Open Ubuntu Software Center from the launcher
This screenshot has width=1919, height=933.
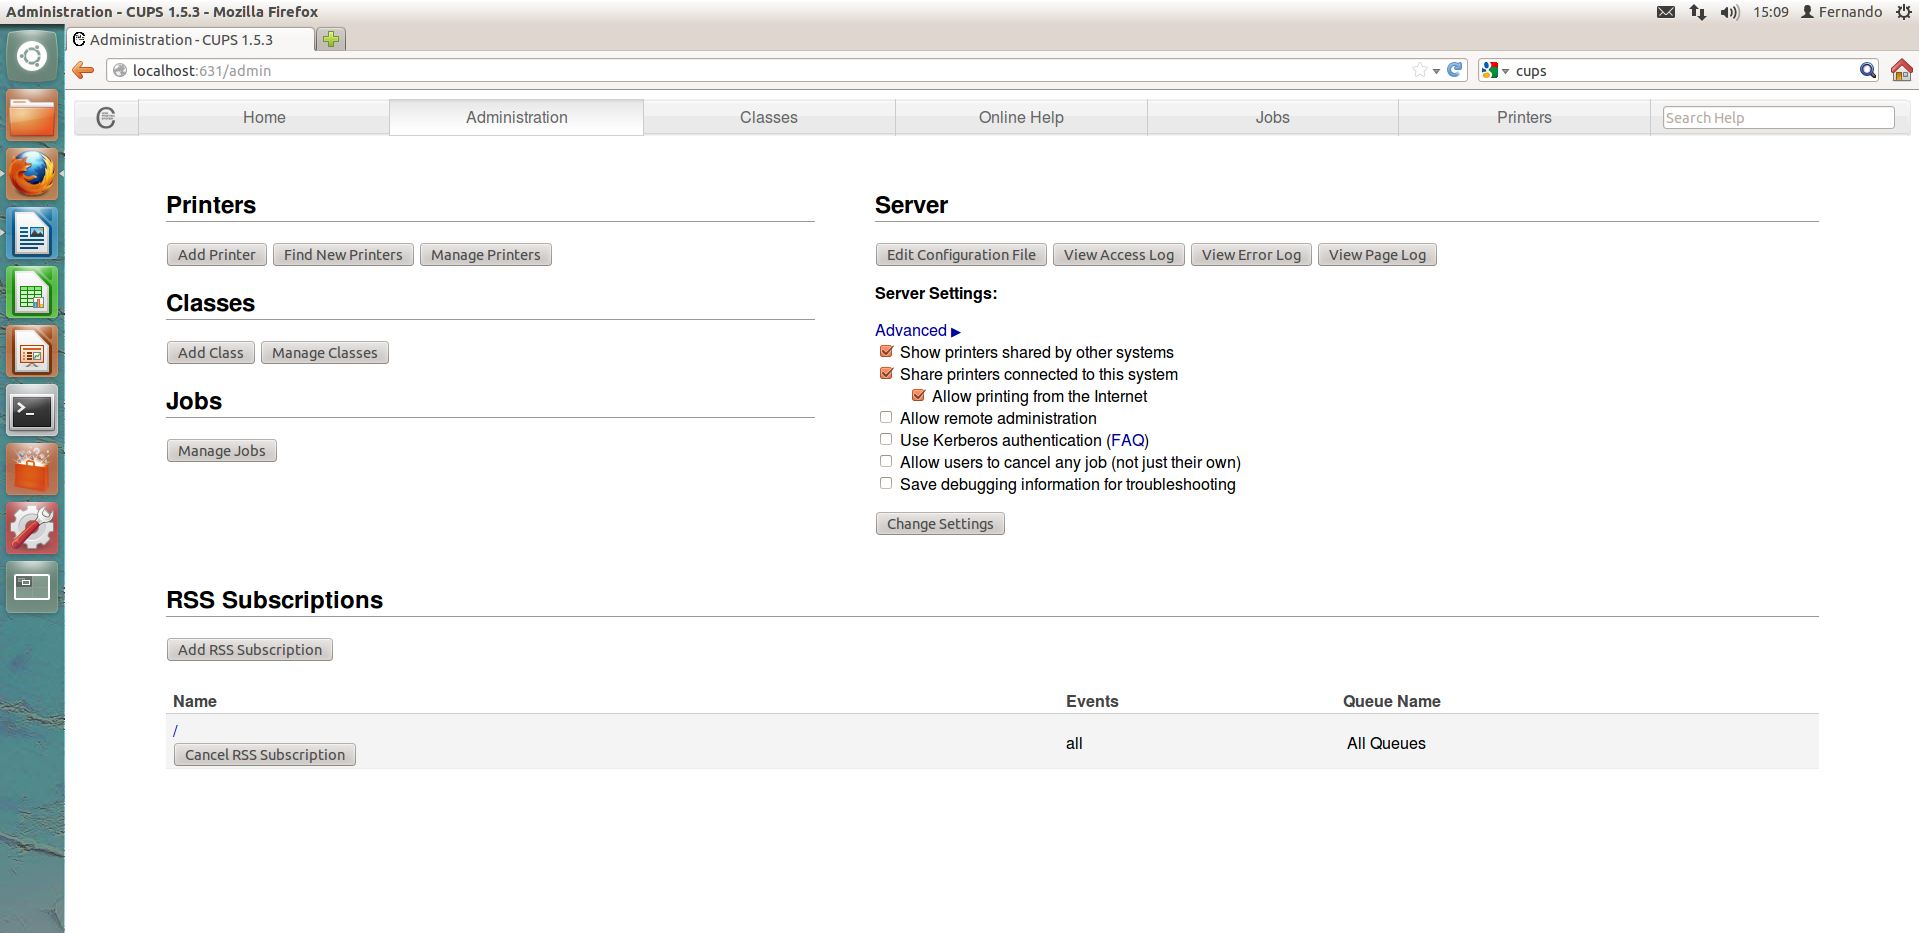(x=32, y=470)
